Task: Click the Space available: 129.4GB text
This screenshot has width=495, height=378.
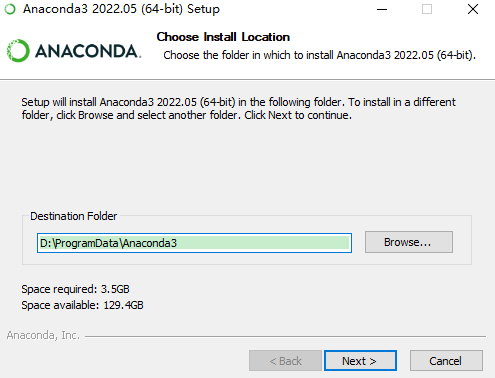Action: [x=82, y=305]
